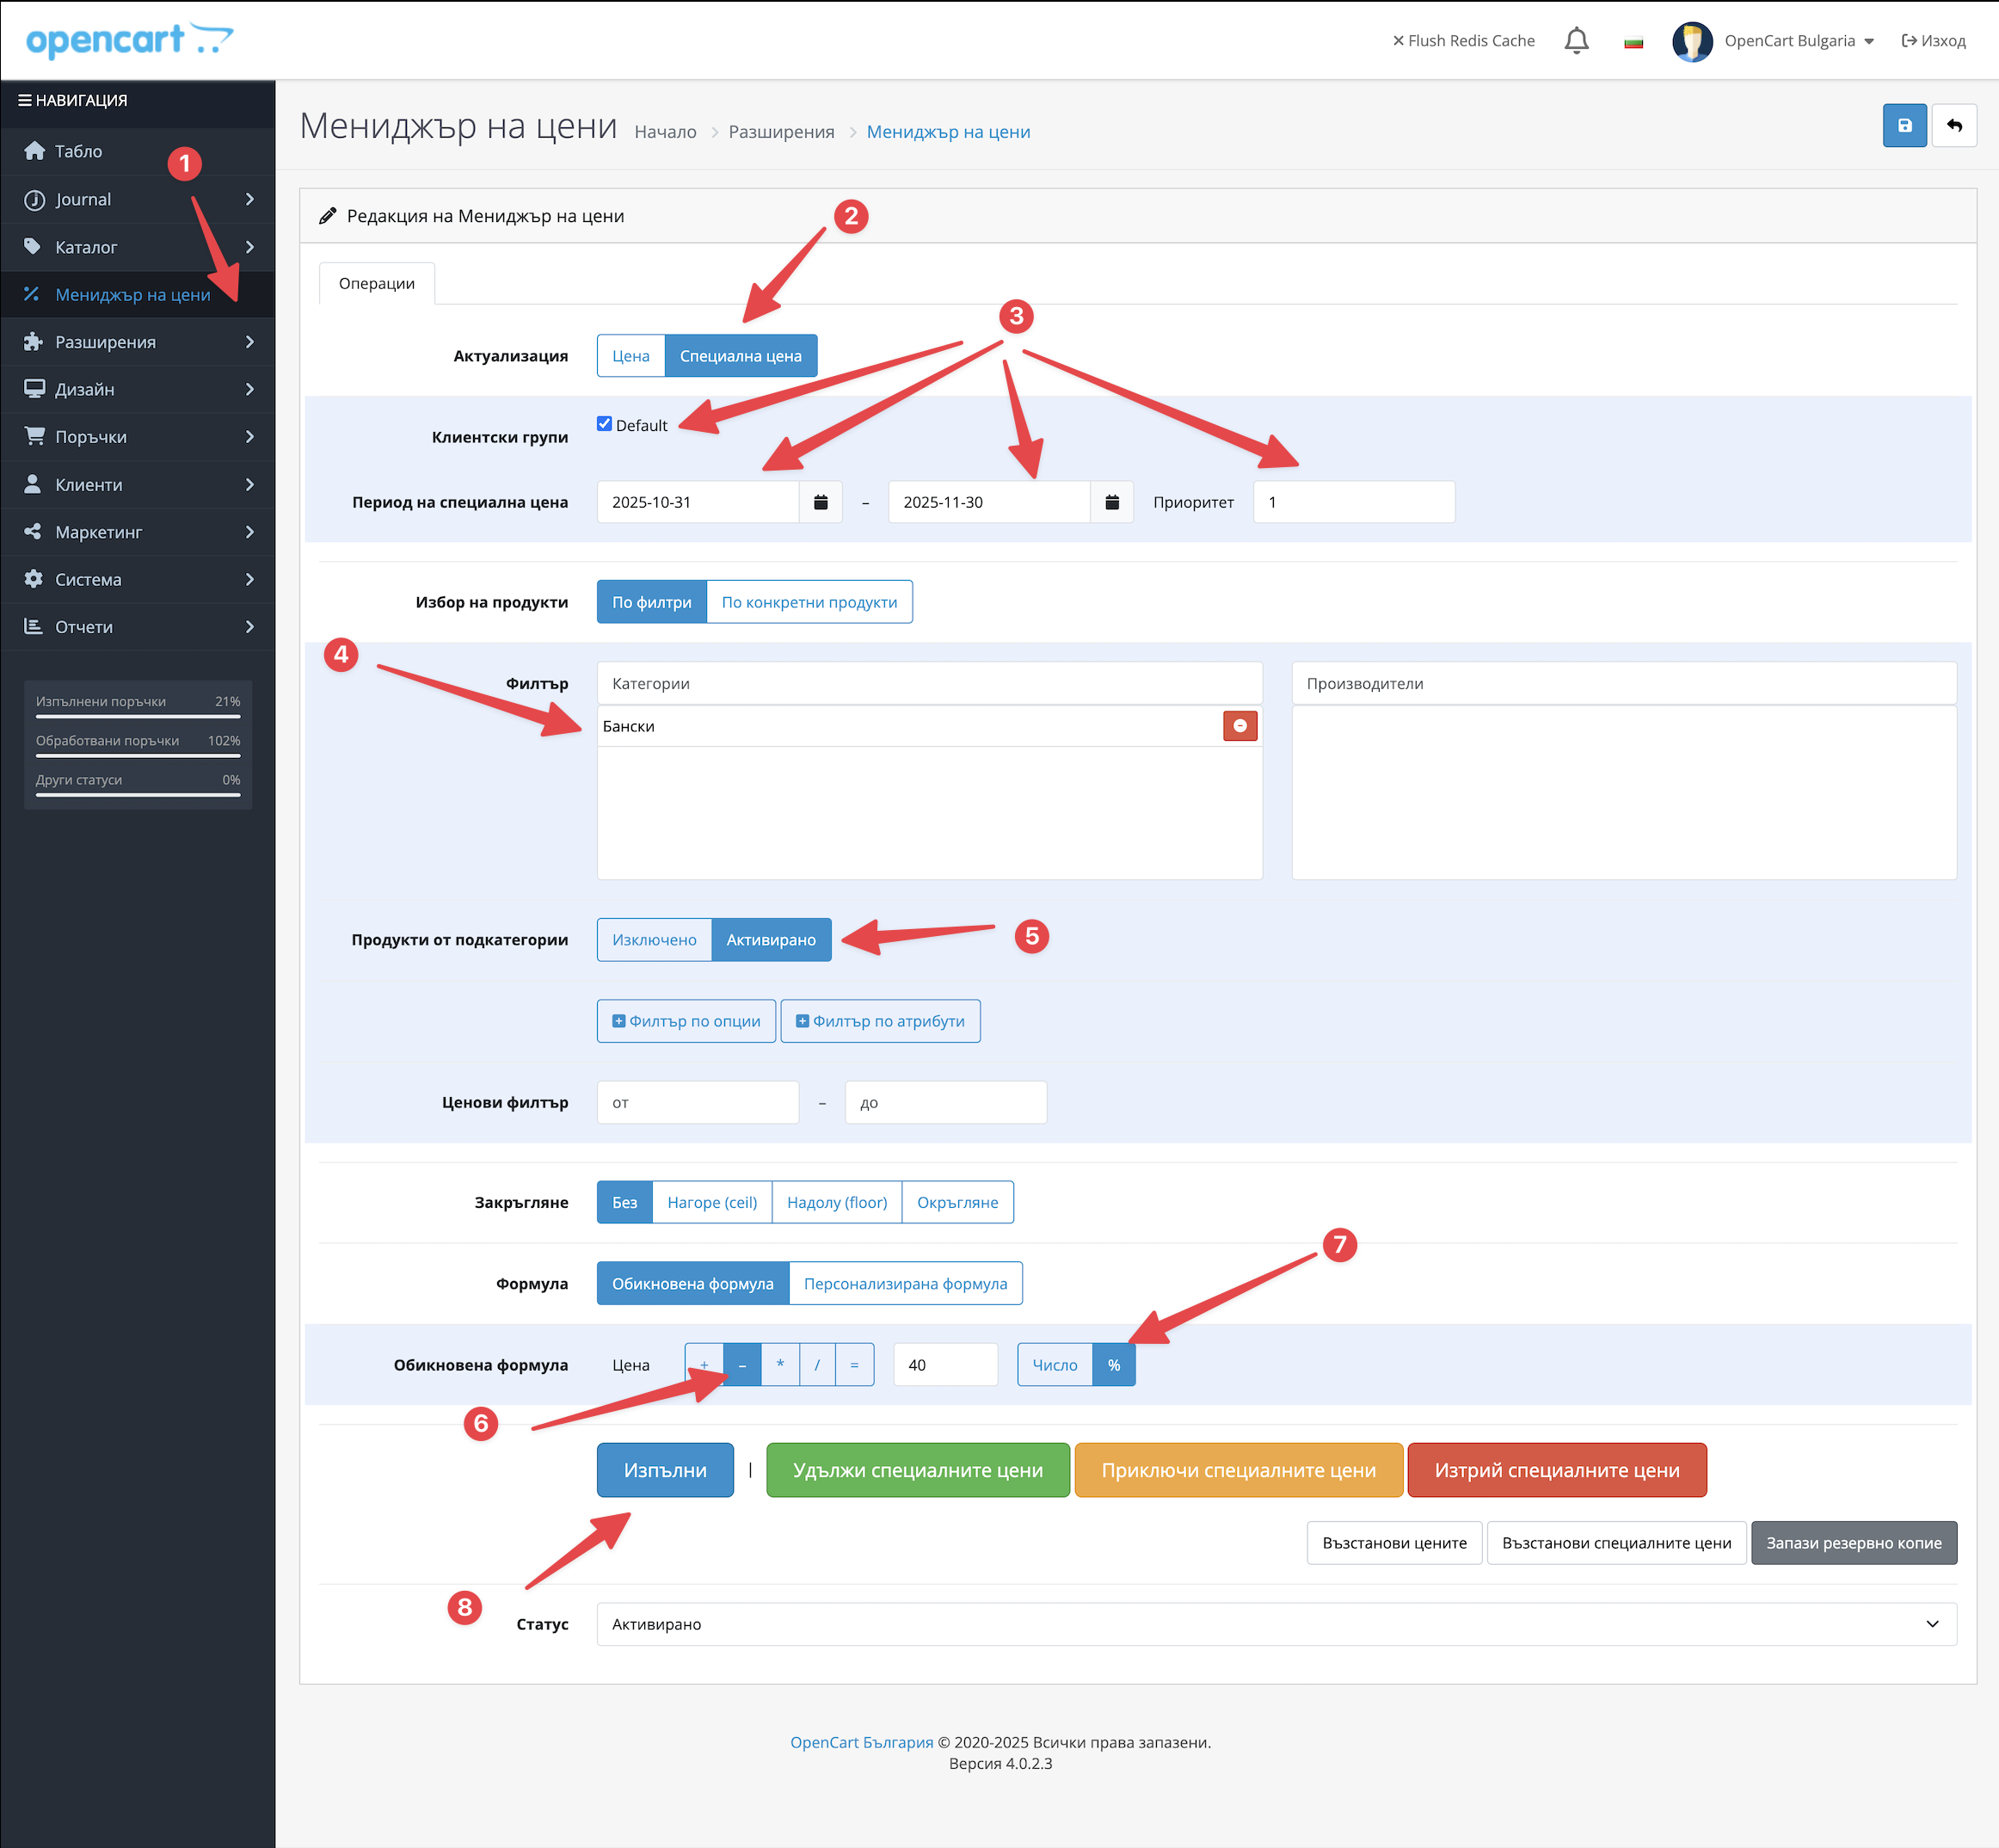Click the back arrow icon button
This screenshot has height=1848, width=1999.
click(1953, 126)
